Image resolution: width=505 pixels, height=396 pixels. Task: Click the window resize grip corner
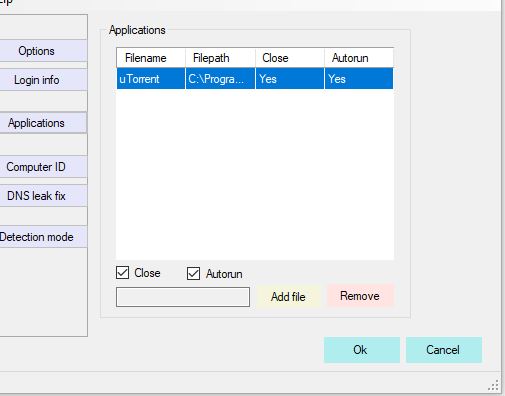click(494, 385)
